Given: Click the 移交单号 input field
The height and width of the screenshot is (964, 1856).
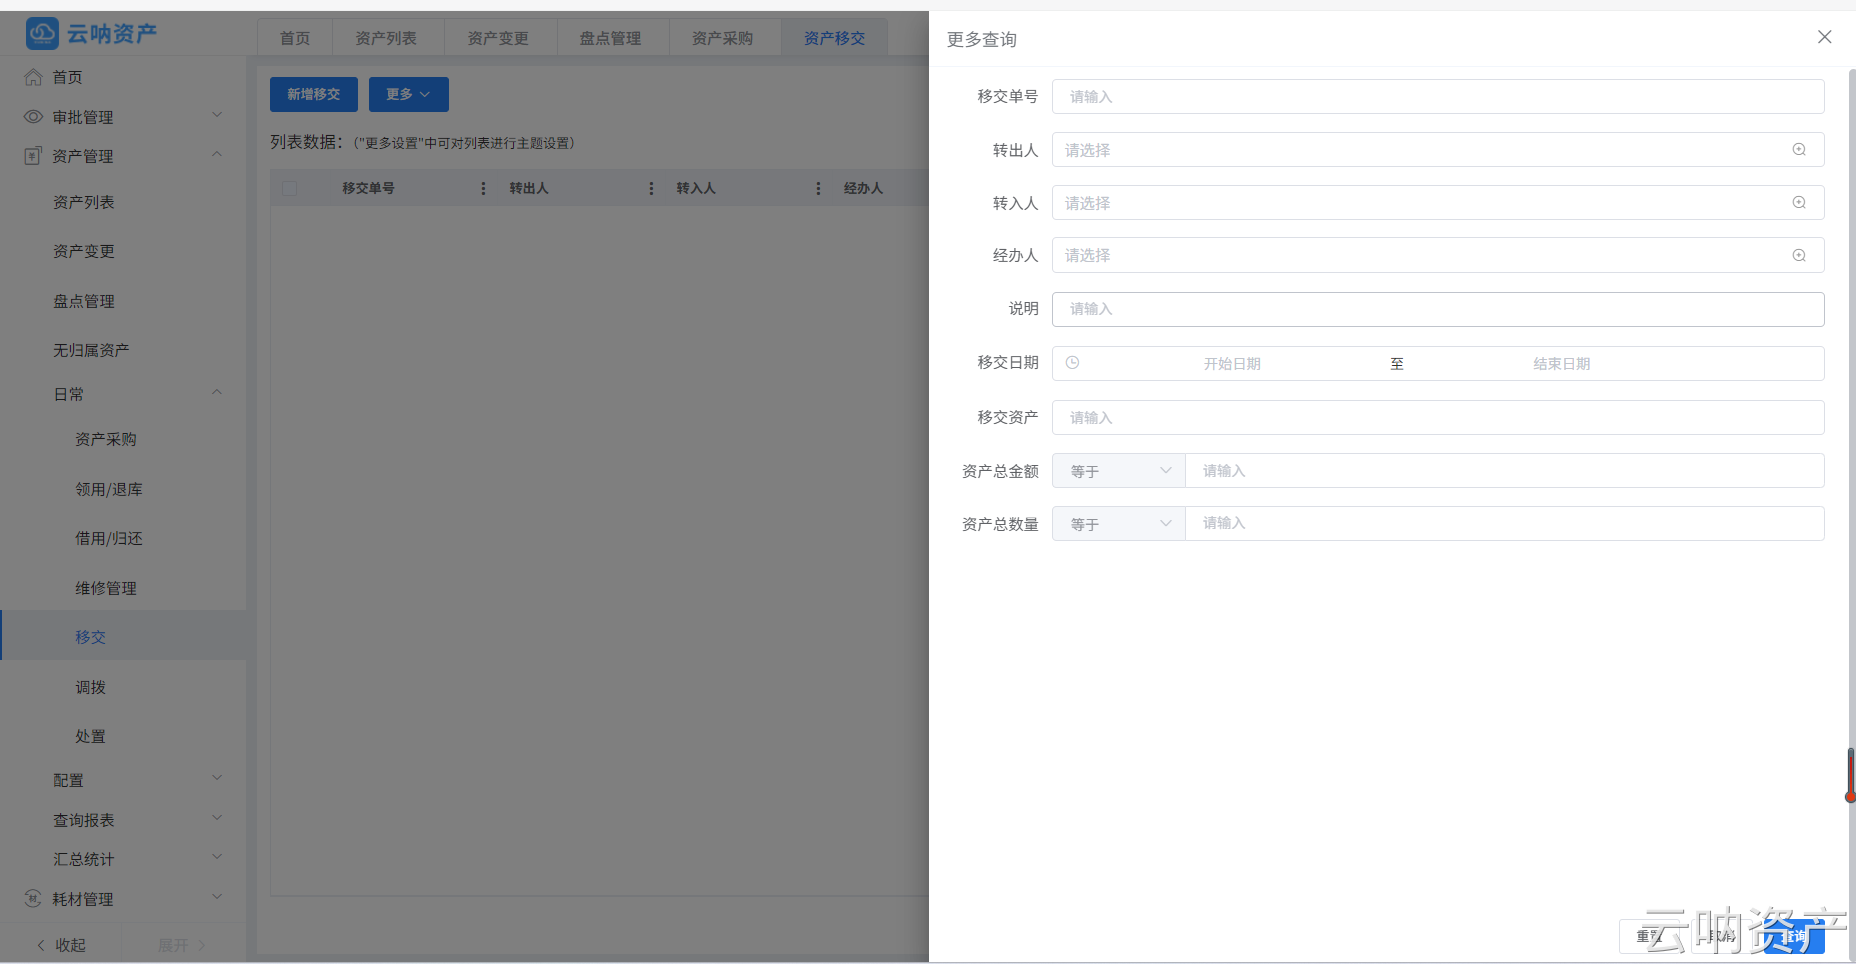Looking at the screenshot, I should [1438, 97].
